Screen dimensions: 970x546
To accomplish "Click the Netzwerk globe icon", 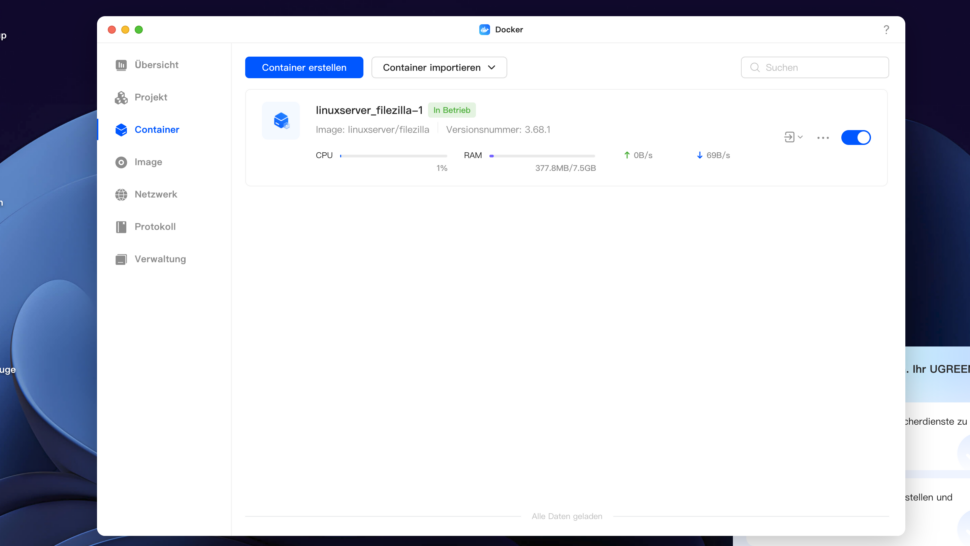I will pos(121,194).
